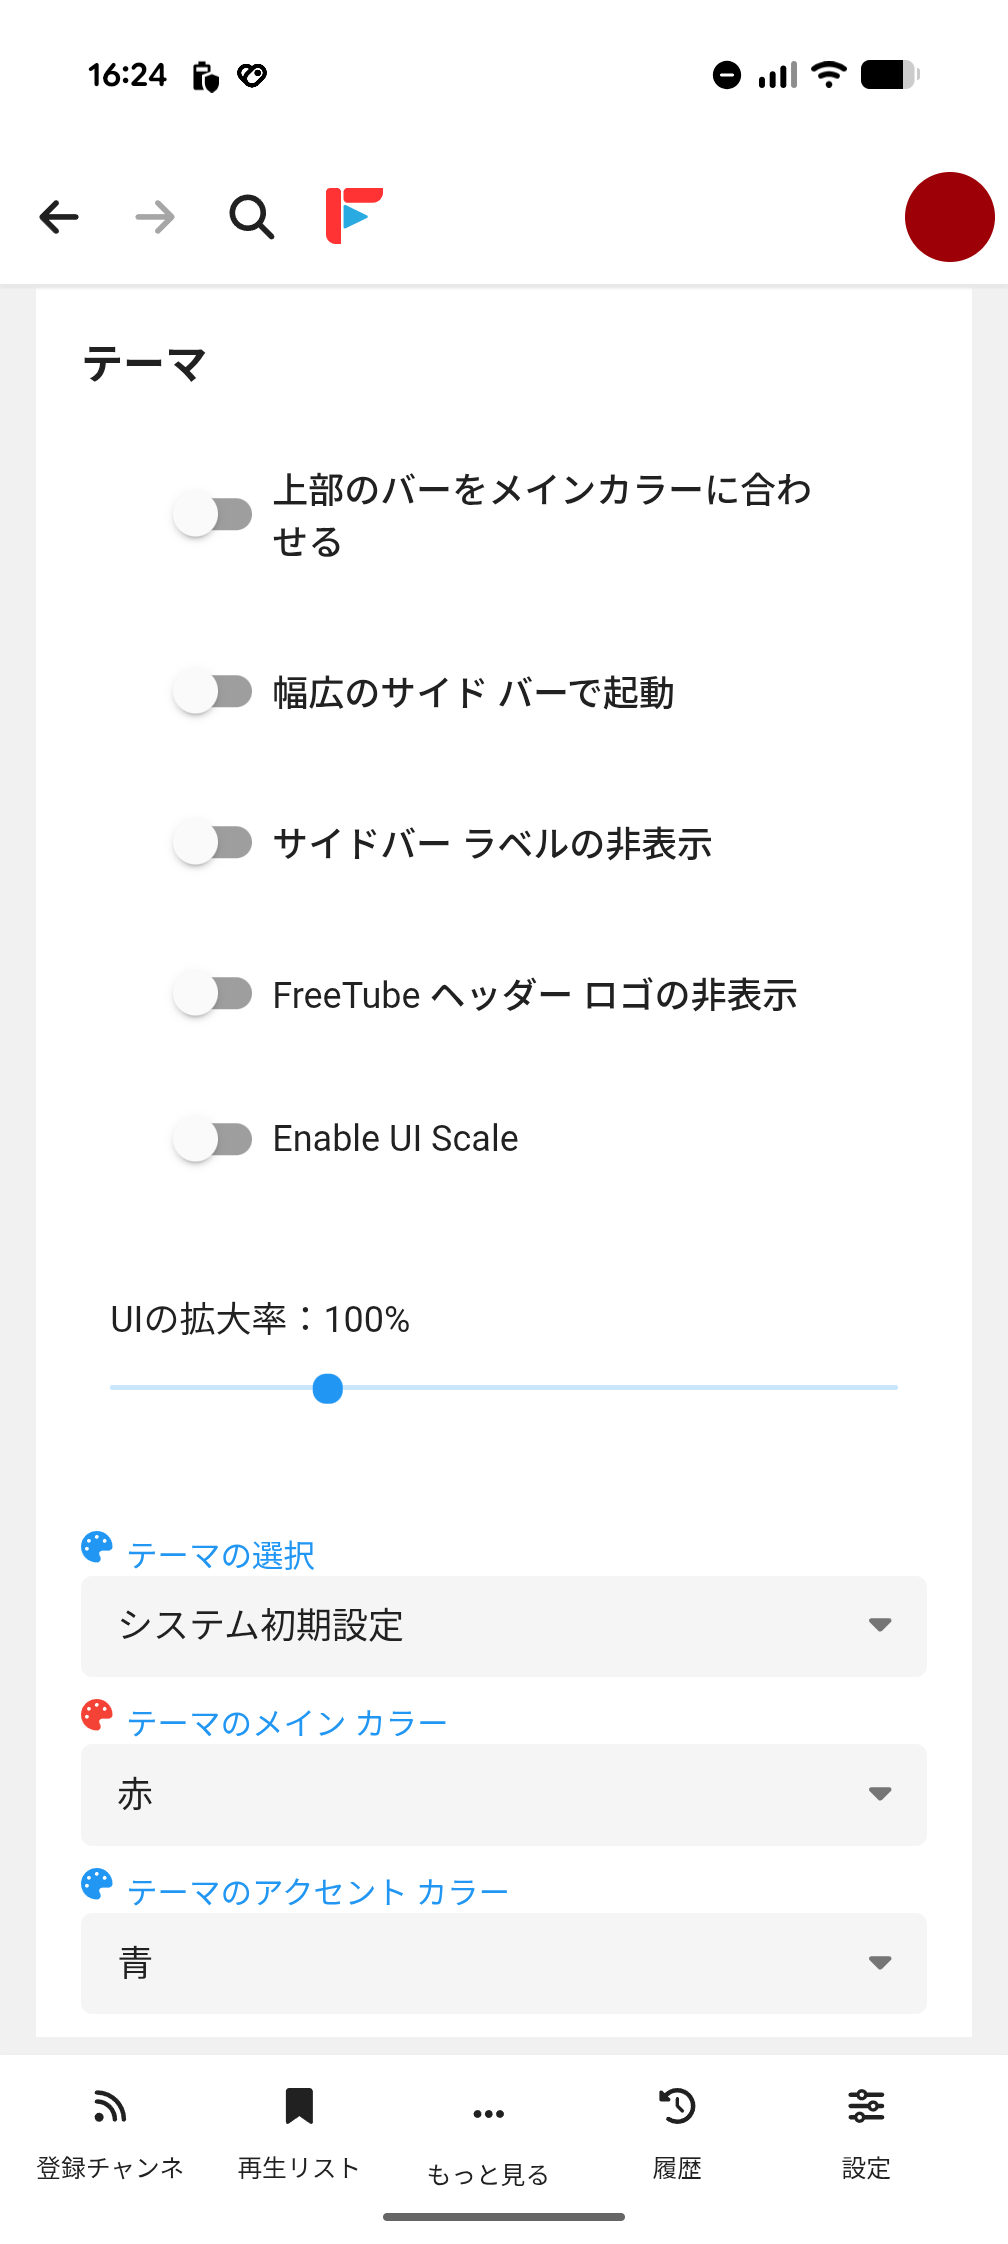This screenshot has height=2244, width=1008.
Task: Enable 幅広のサイド バーで起動 switch
Action: pos(212,692)
